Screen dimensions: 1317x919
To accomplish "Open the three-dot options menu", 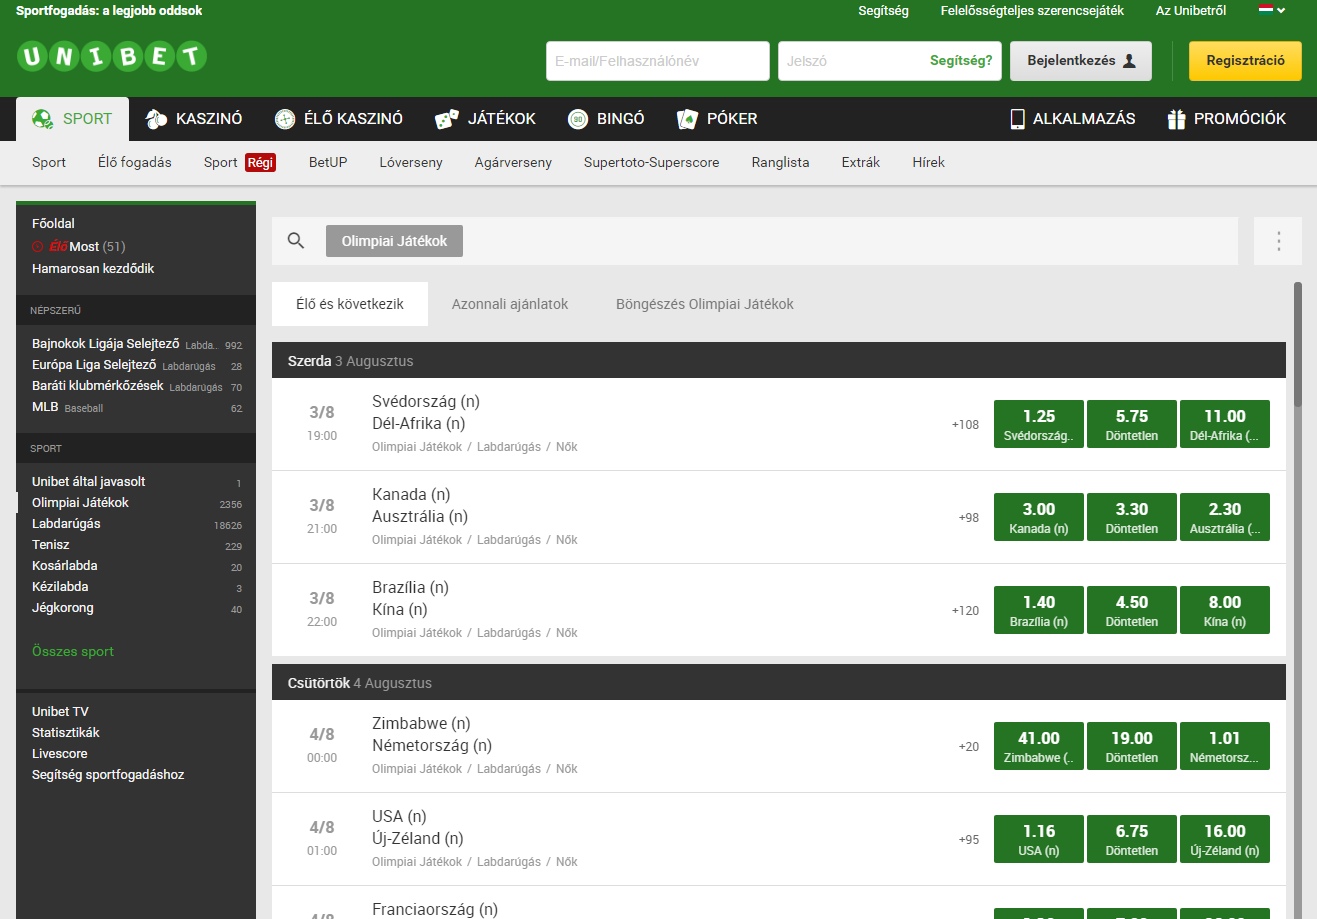I will [x=1278, y=241].
